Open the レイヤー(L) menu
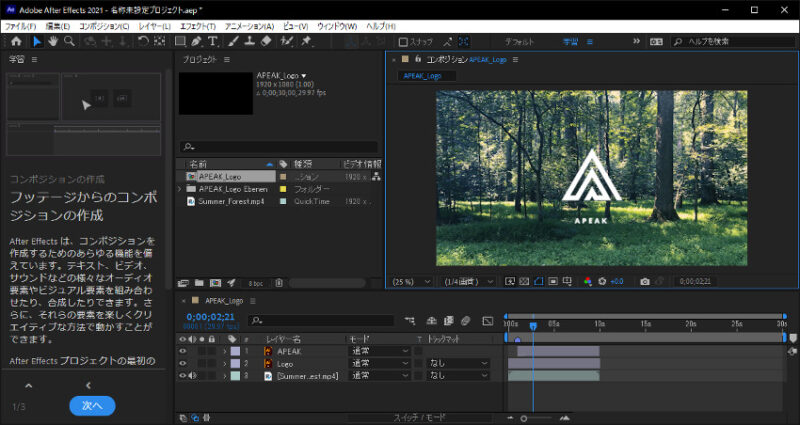This screenshot has height=425, width=800. [x=155, y=26]
